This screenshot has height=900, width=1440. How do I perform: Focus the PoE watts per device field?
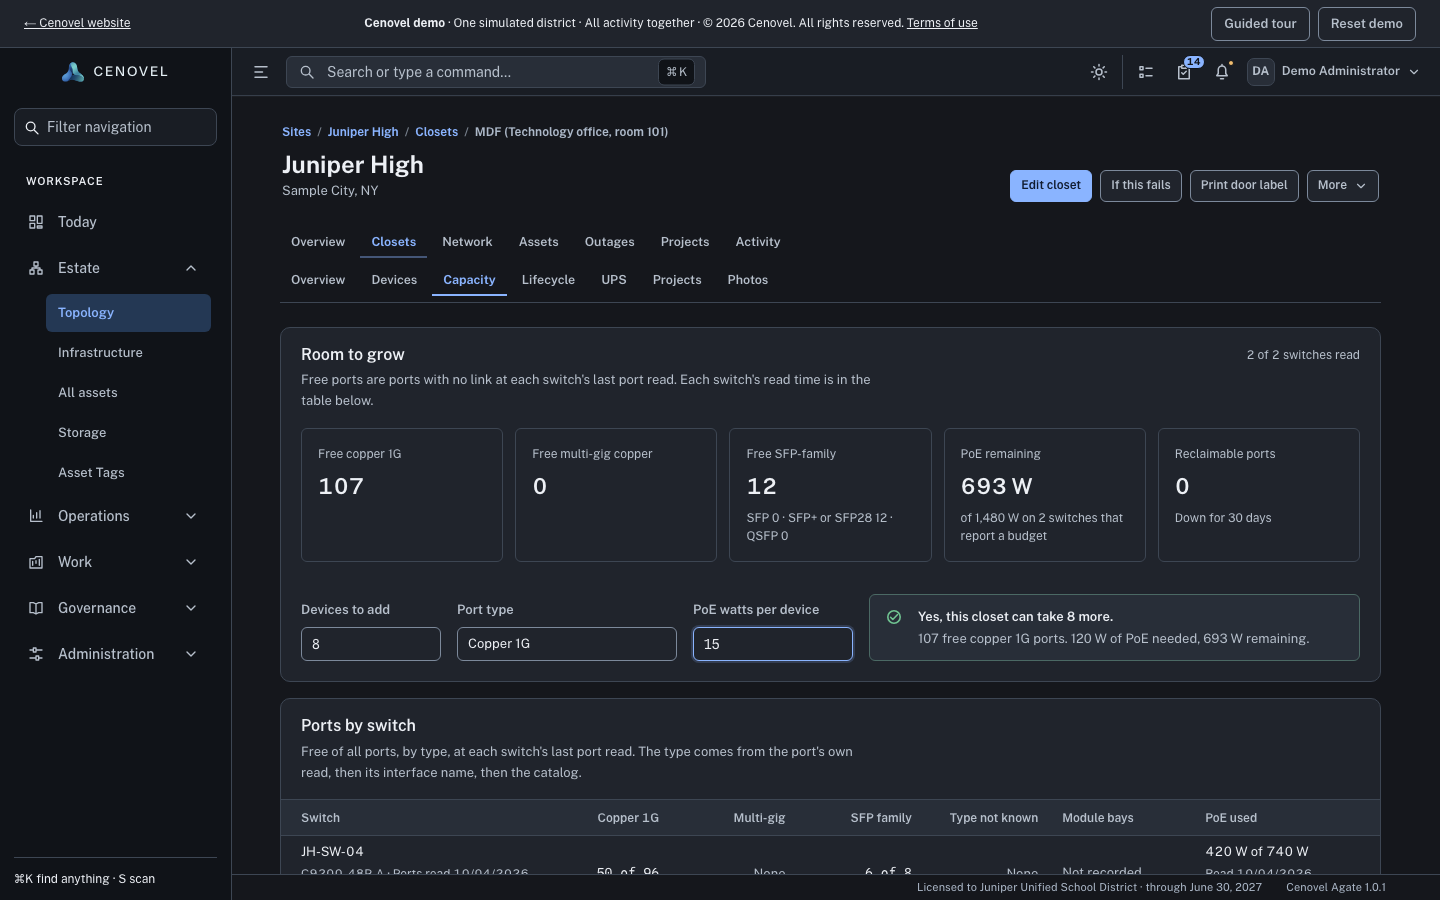coord(773,644)
